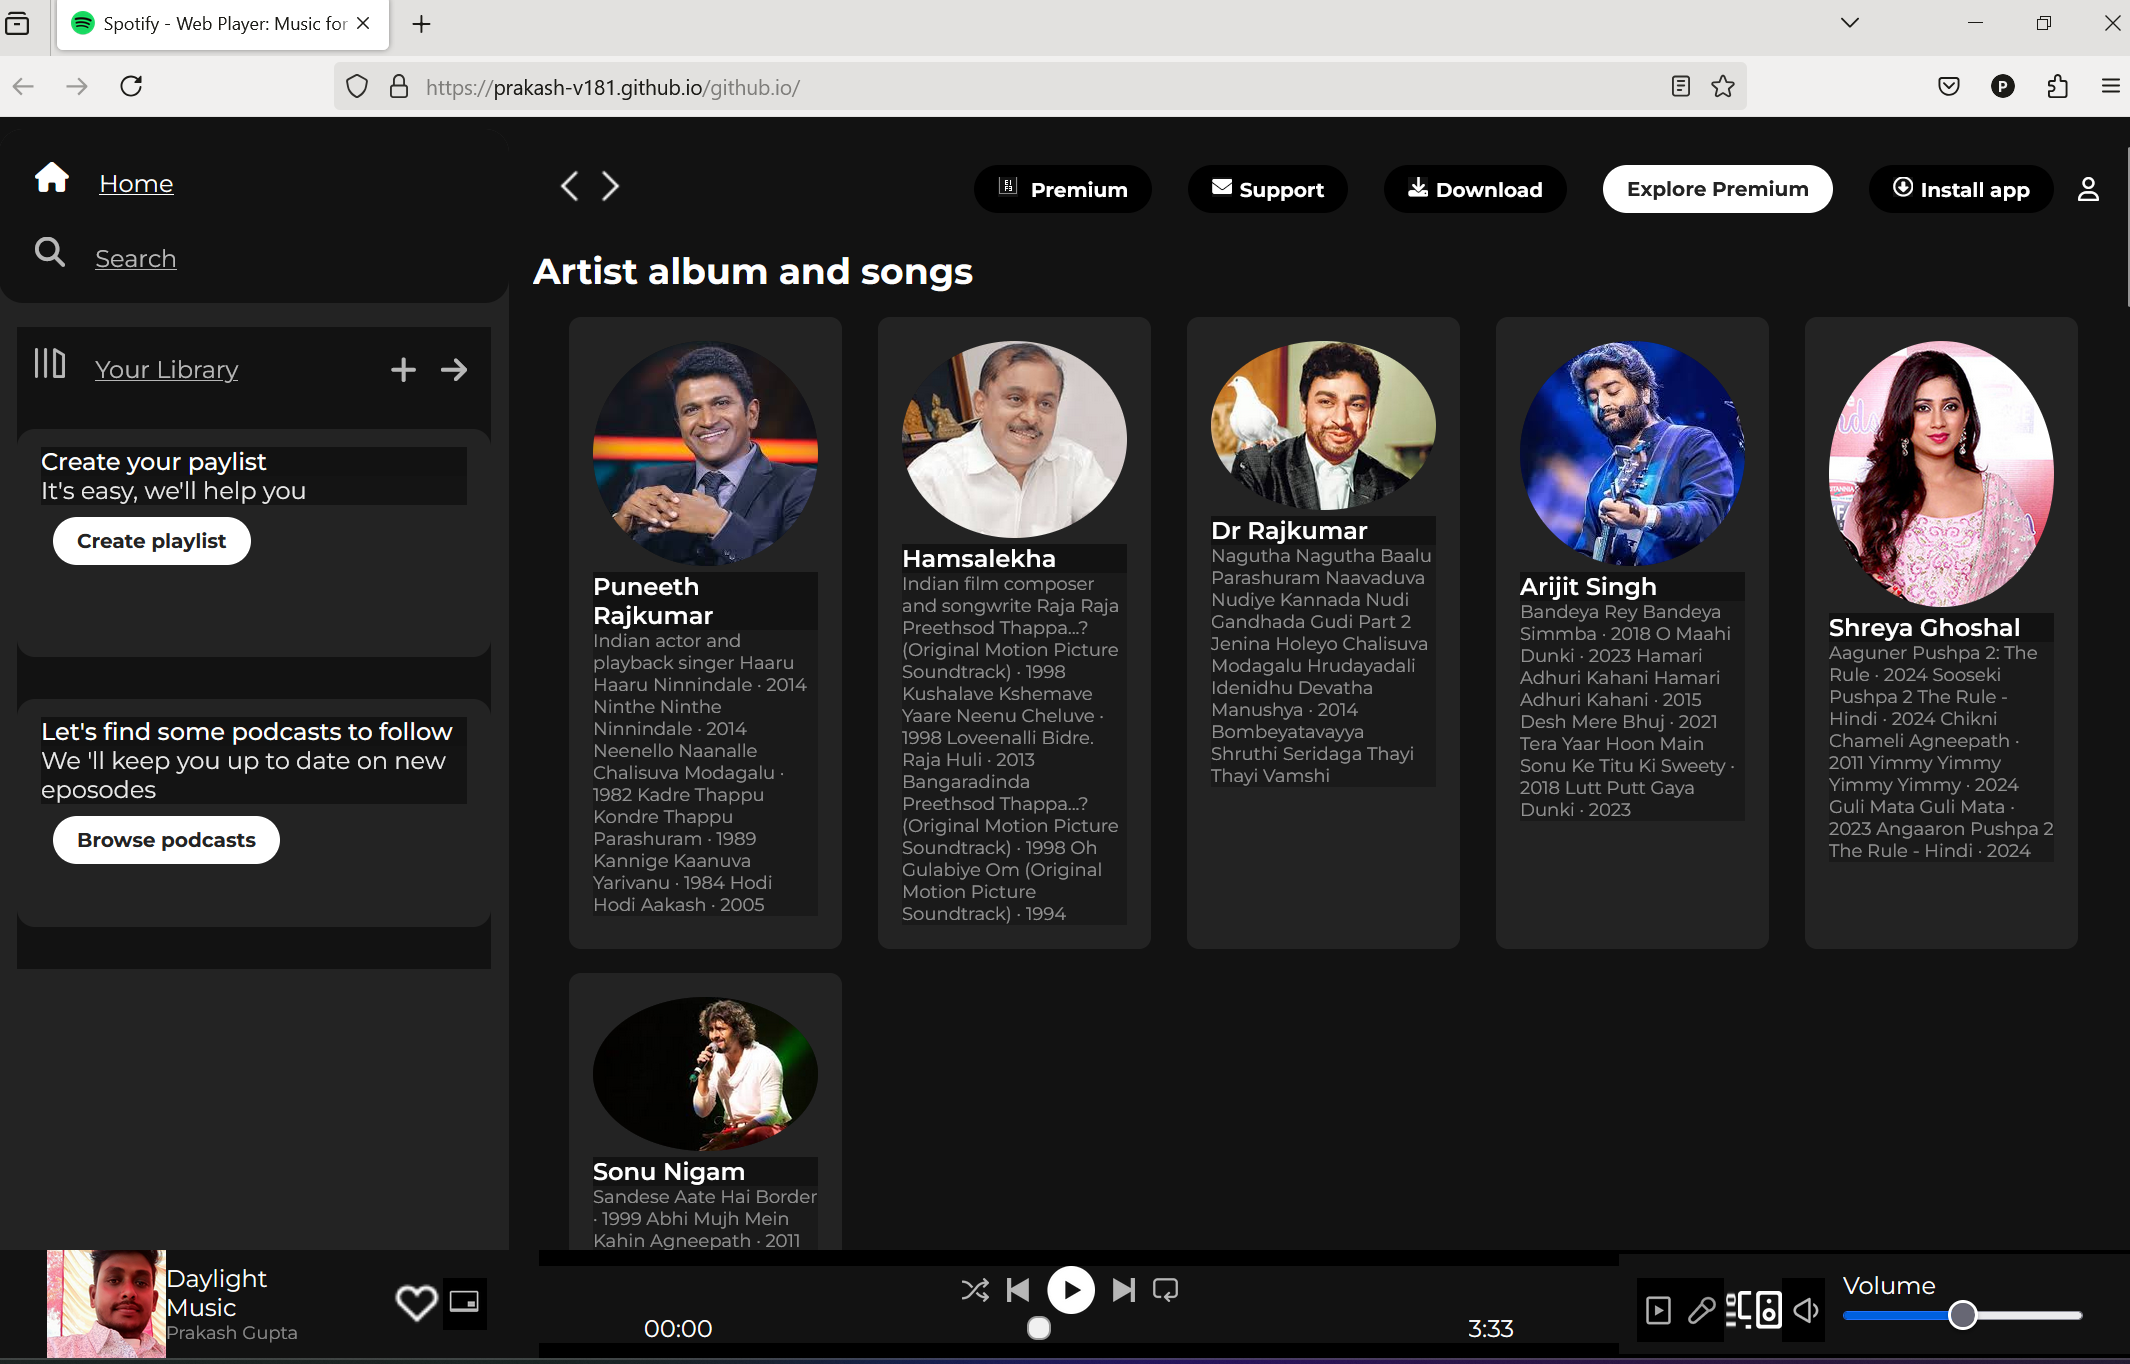Open Shreya Ghoshal artist photo
Screen dimensions: 2130x1364
point(1941,474)
